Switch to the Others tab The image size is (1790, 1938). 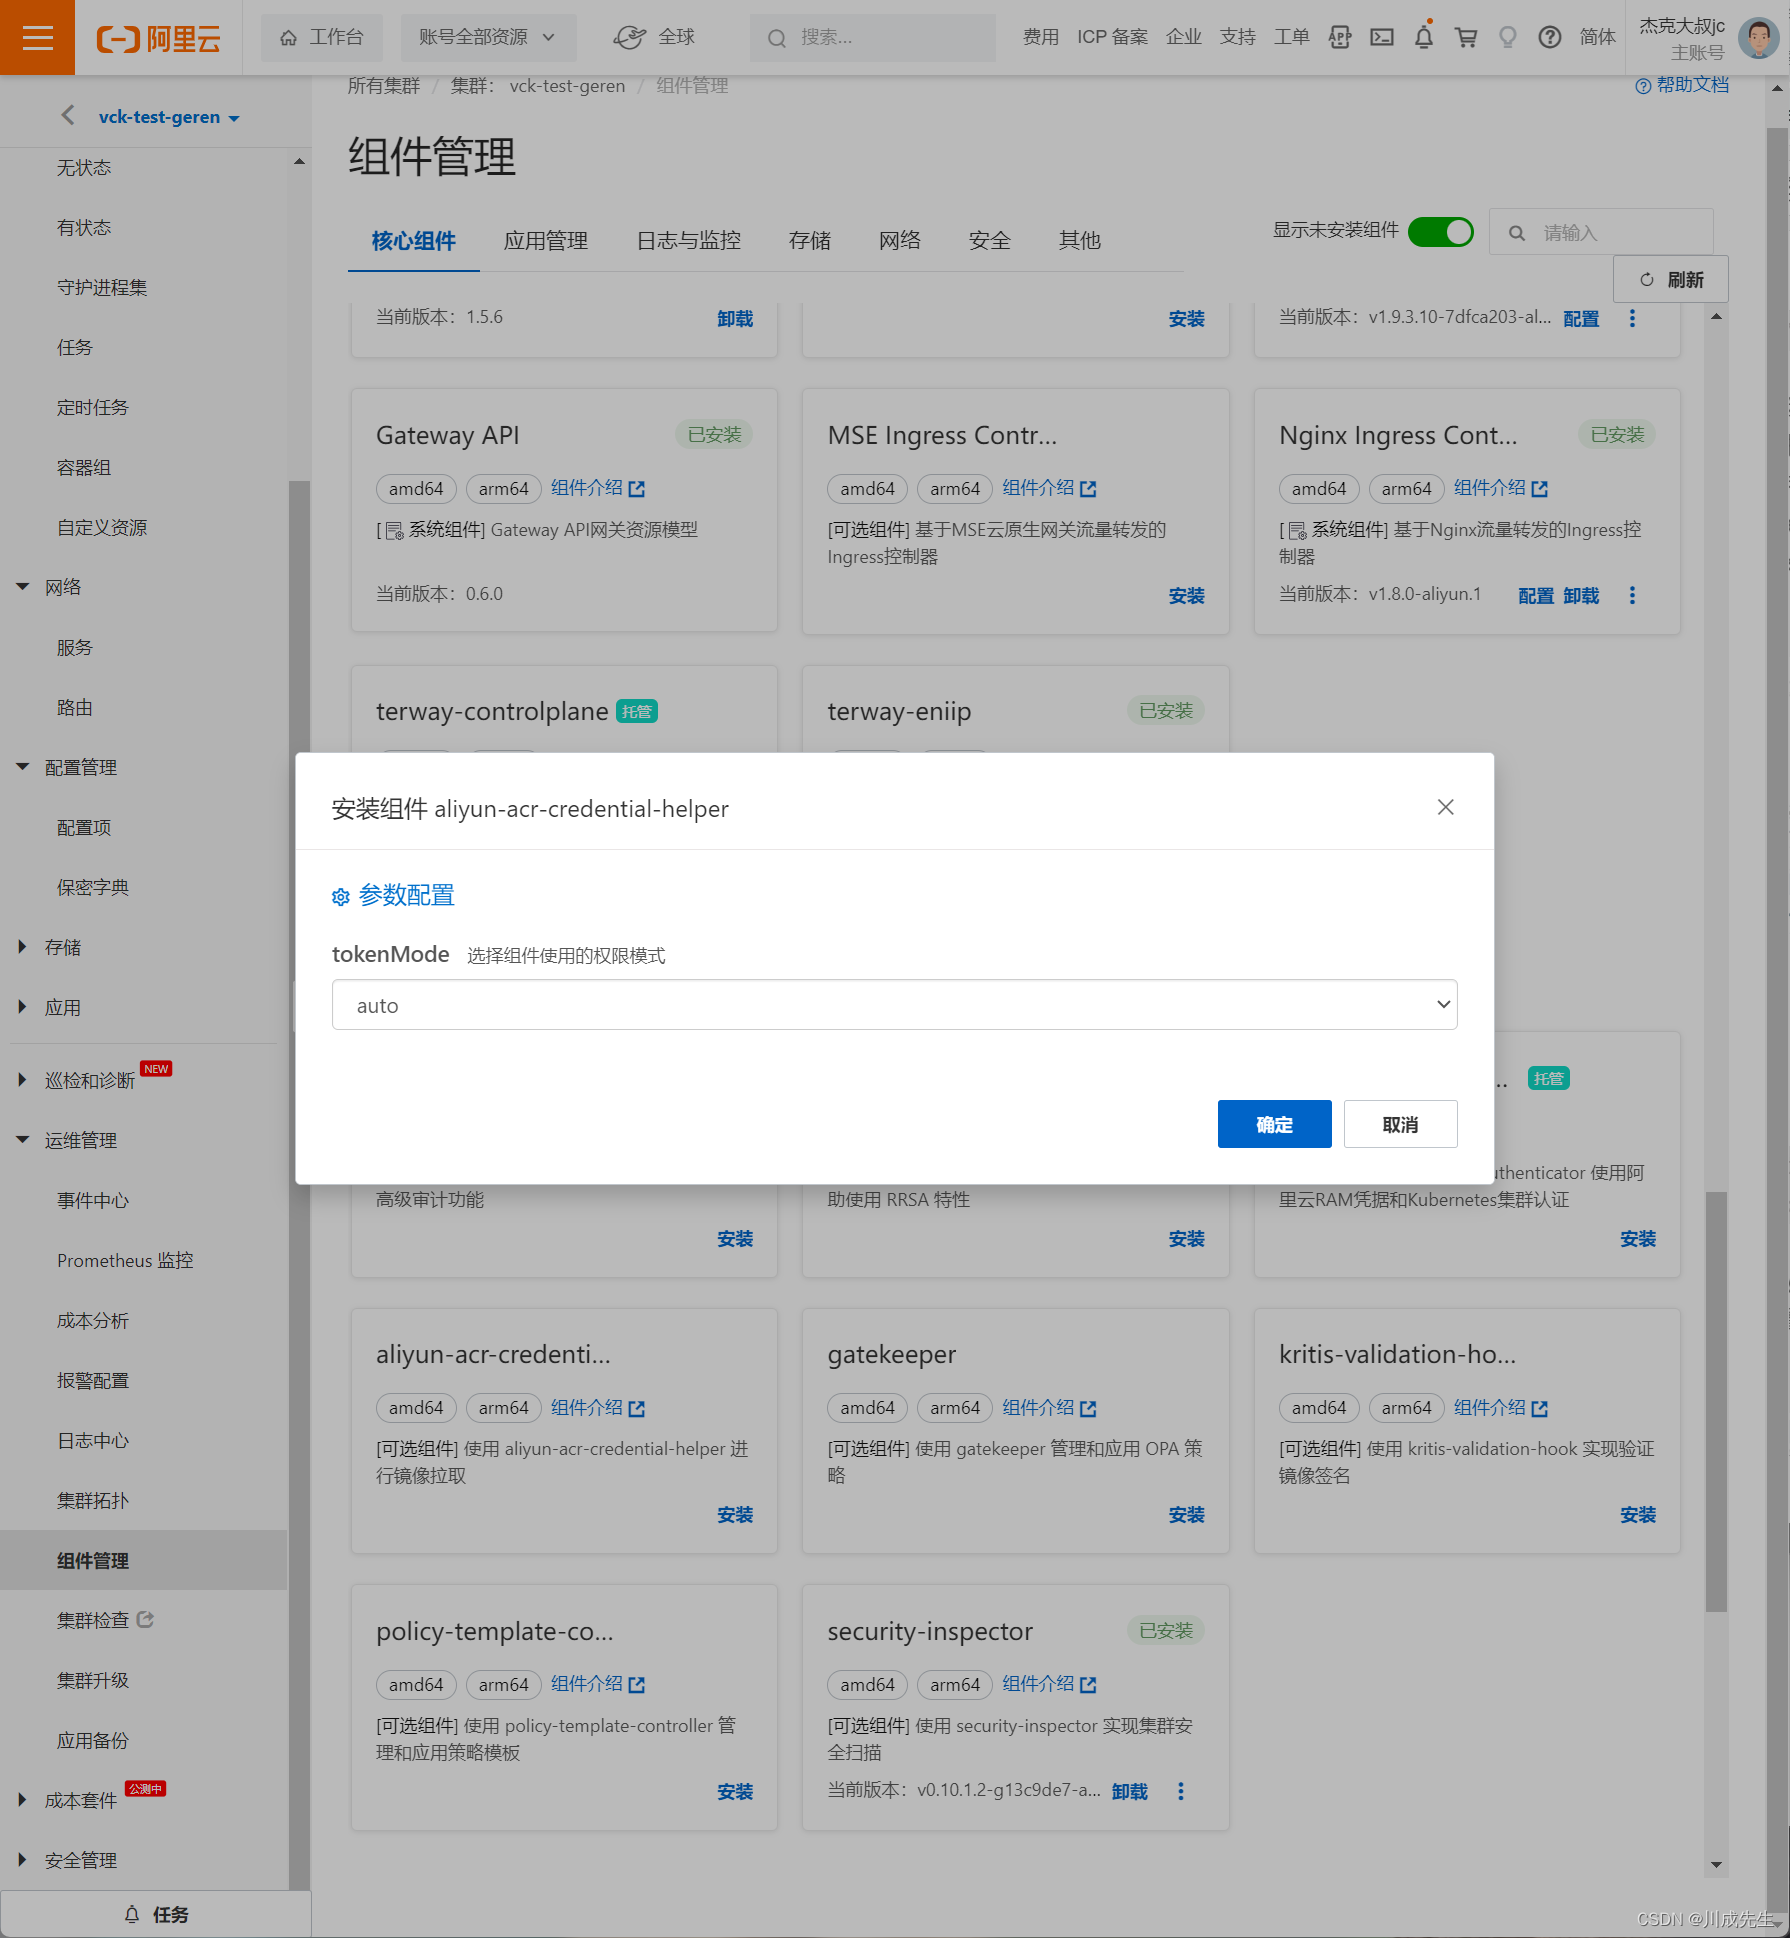[x=1079, y=241]
